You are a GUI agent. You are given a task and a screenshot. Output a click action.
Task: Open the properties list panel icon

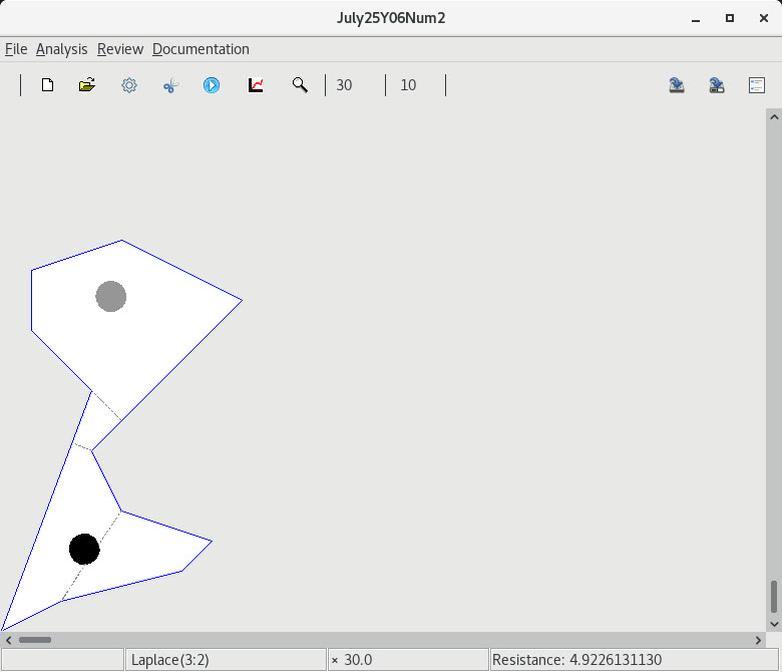click(x=757, y=85)
